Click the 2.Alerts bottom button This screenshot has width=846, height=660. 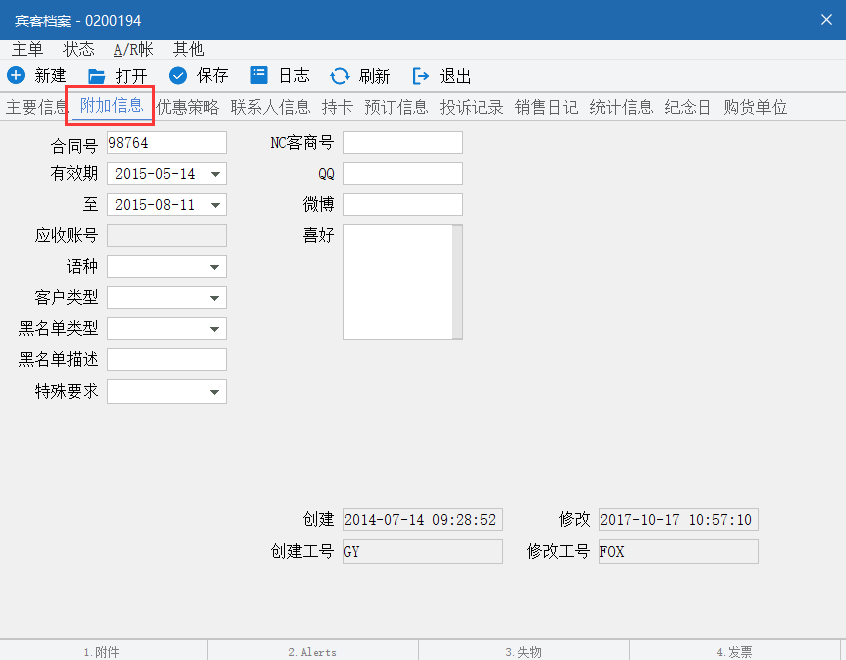[312, 651]
